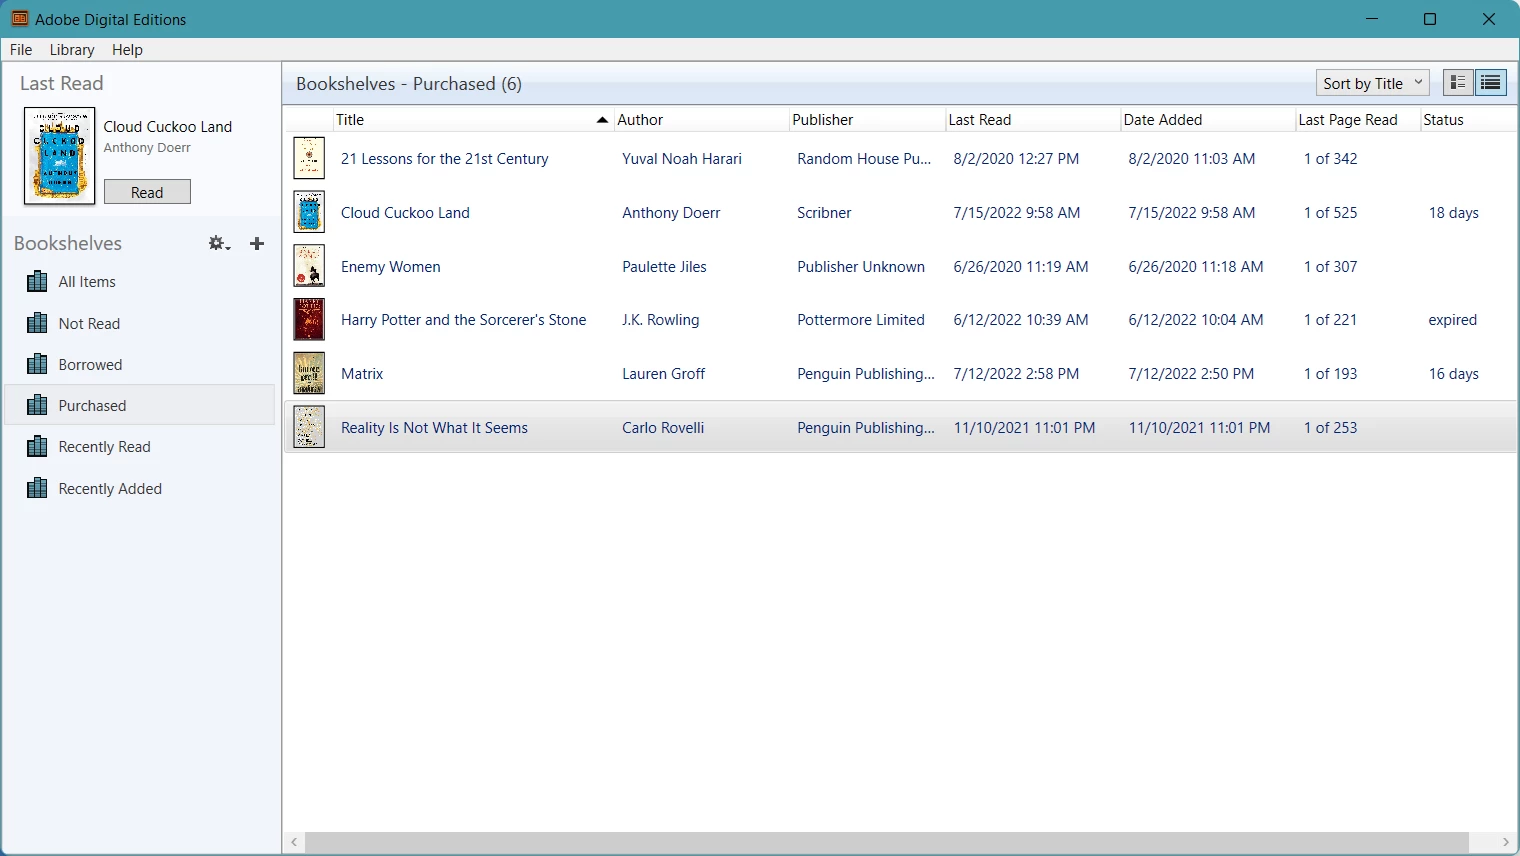Click publisher "Scribner"
Image resolution: width=1520 pixels, height=856 pixels.
[824, 213]
